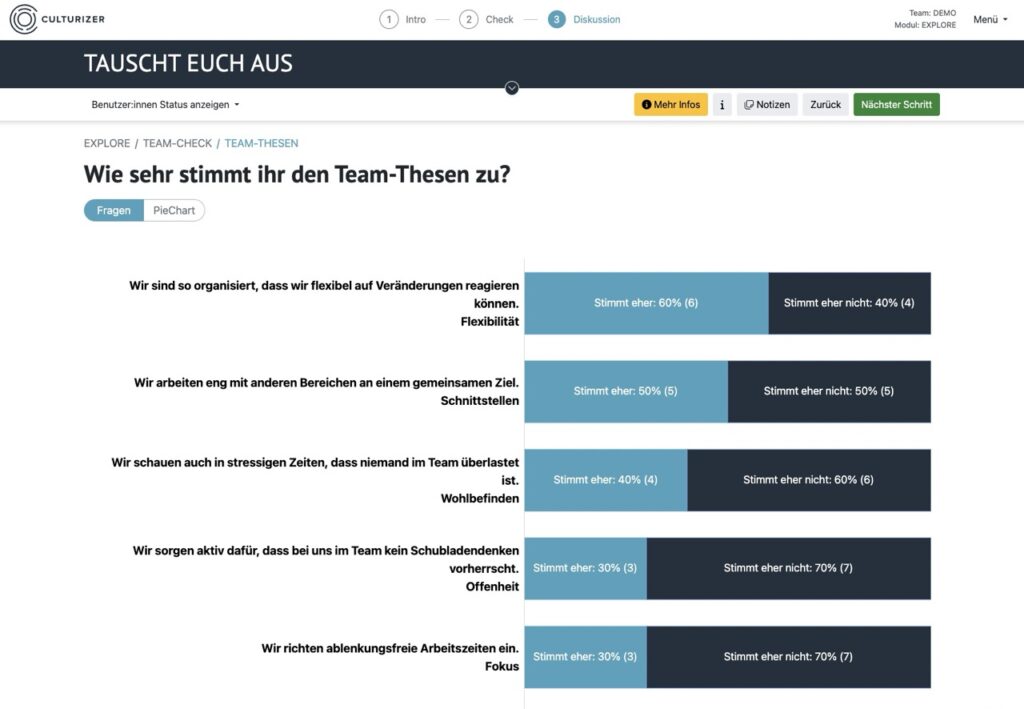
Task: Open the Notizen notes panel
Action: pos(767,104)
